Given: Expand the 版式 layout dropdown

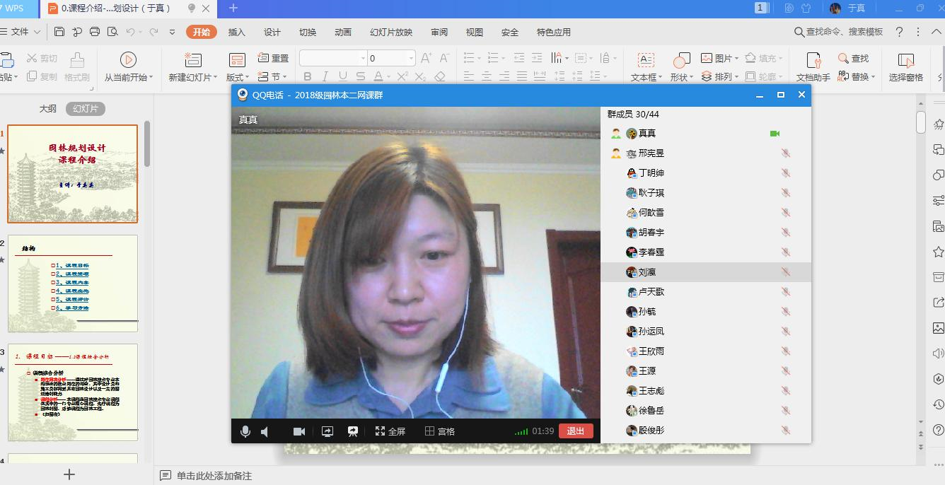Looking at the screenshot, I should (238, 77).
